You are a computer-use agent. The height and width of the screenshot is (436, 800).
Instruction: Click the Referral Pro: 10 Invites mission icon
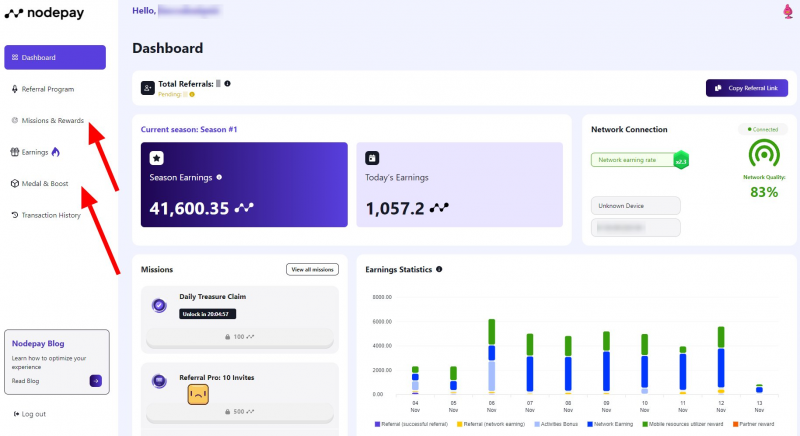pos(158,380)
